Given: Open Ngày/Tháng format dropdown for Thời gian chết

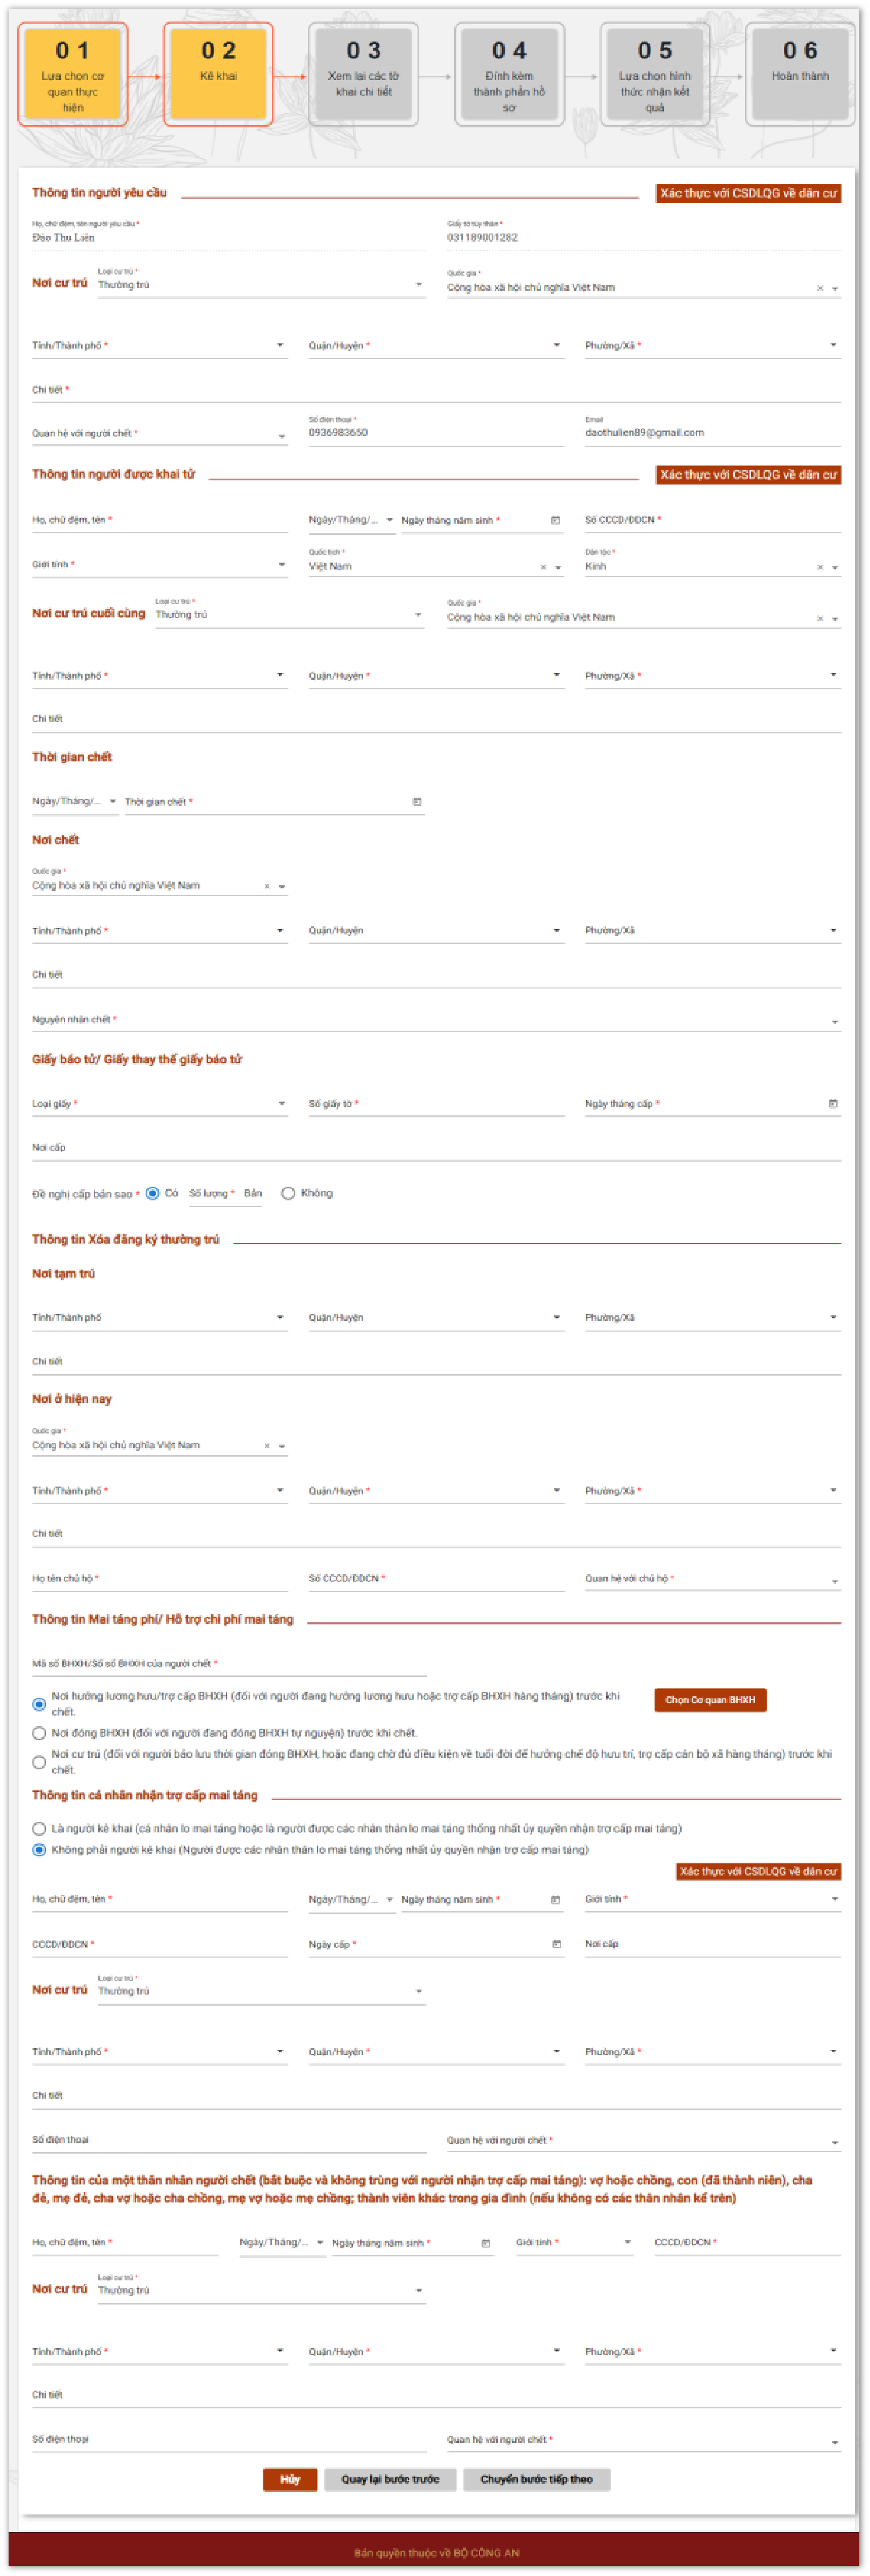Looking at the screenshot, I should coord(75,802).
